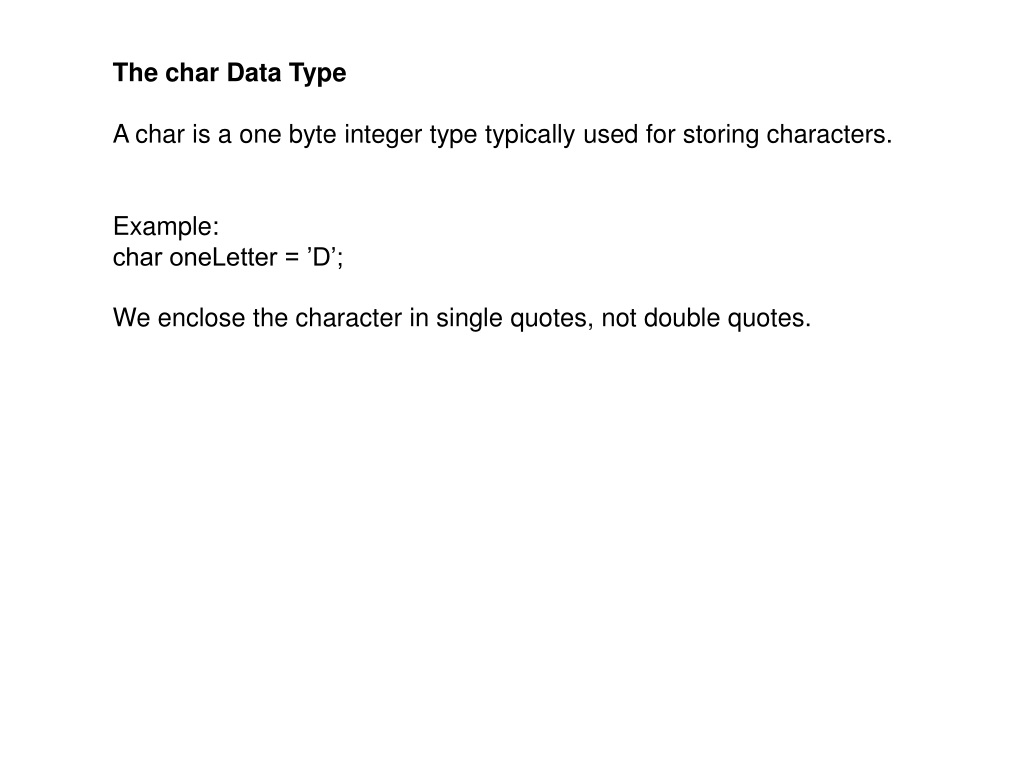This screenshot has width=1024, height=768.
Task: Click the word "characters." ending the first sentence
Action: (829, 134)
